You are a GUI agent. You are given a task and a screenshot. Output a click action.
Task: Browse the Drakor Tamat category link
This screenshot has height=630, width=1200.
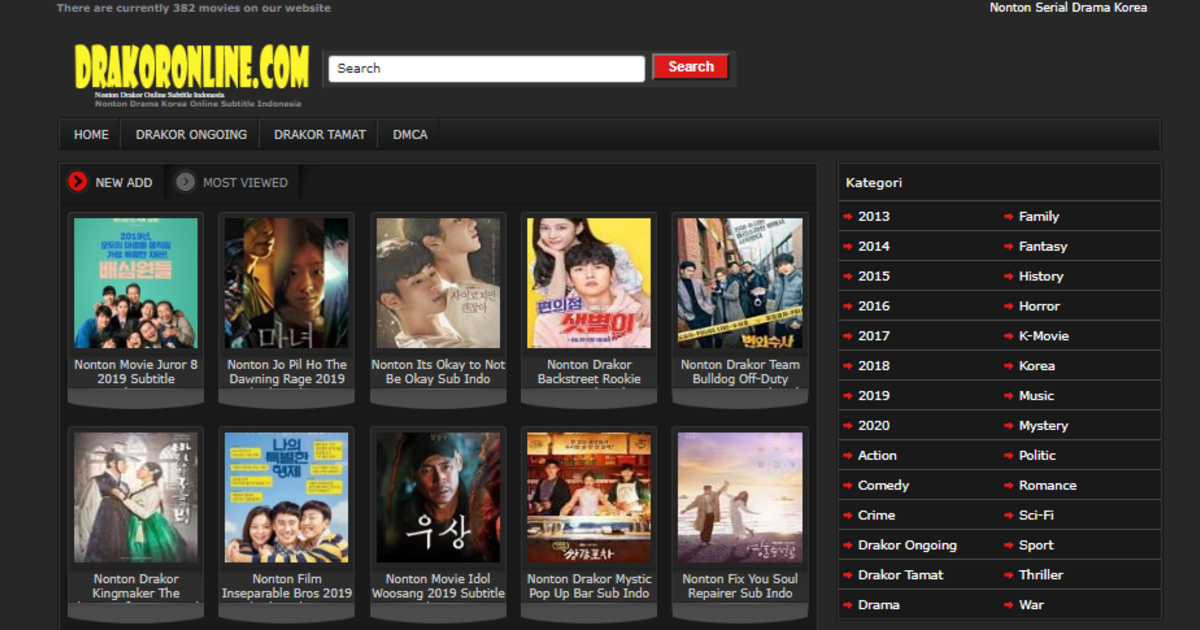point(900,575)
